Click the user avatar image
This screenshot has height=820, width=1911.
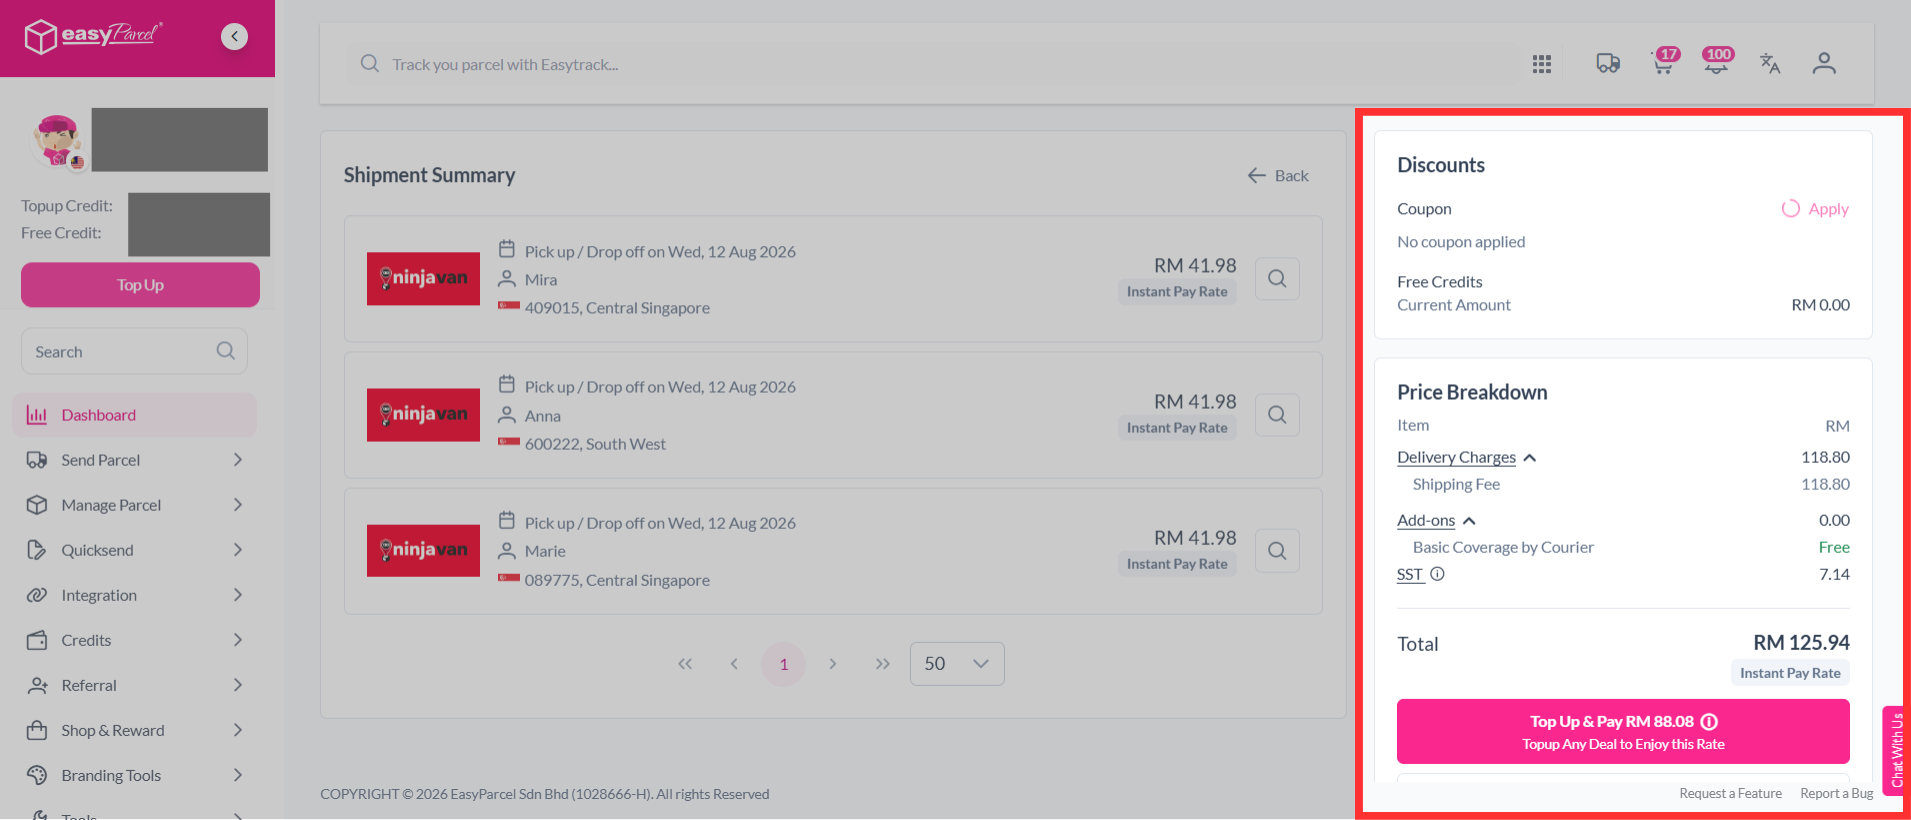point(57,140)
